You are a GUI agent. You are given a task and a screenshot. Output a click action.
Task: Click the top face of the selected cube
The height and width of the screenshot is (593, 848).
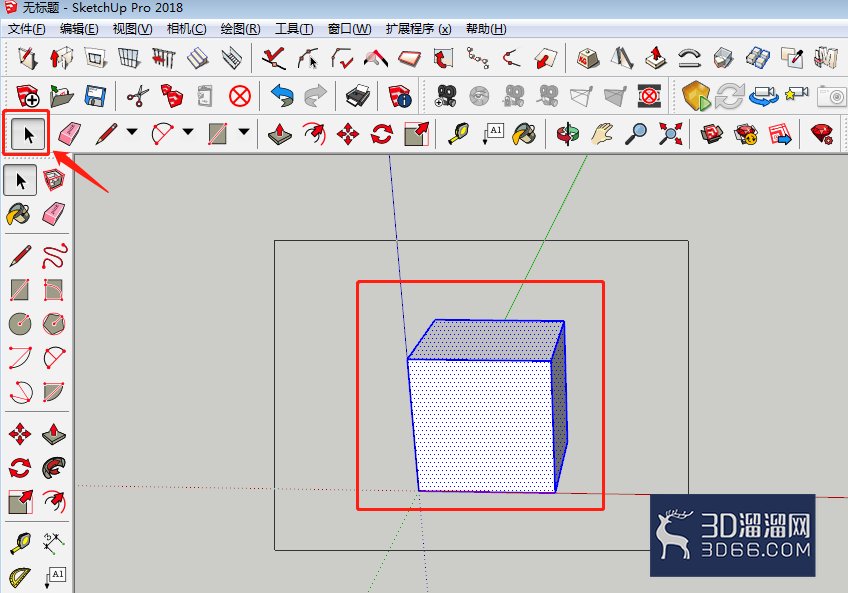click(487, 340)
